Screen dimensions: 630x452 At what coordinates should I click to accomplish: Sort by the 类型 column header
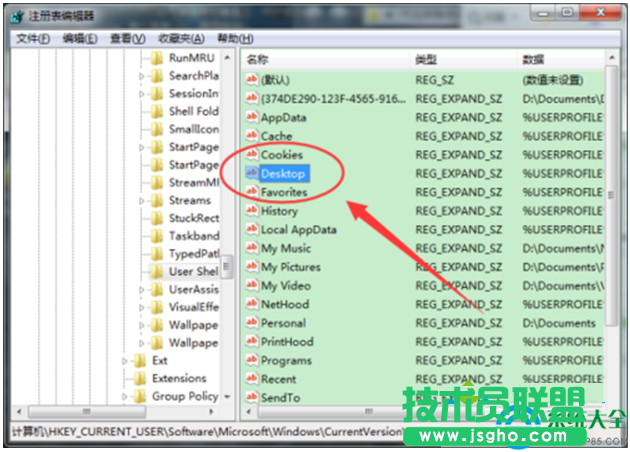[464, 60]
